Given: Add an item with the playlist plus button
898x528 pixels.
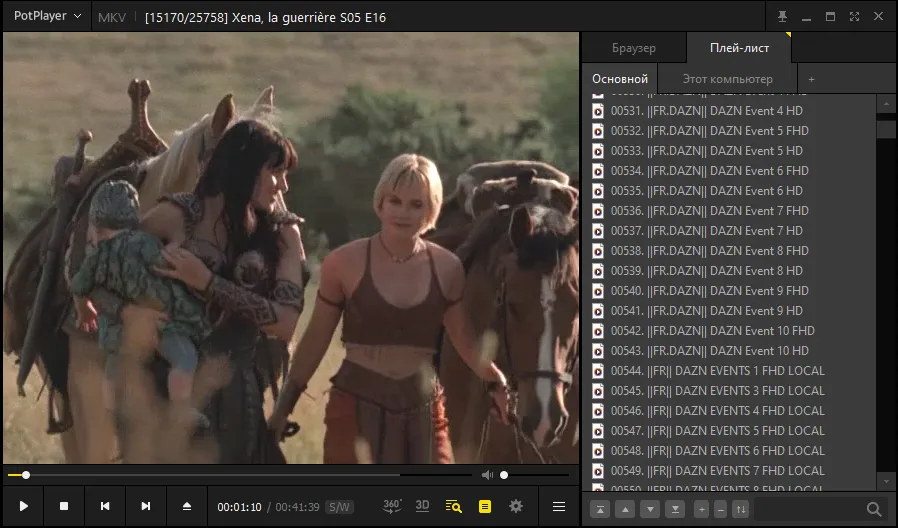Looking at the screenshot, I should 702,509.
